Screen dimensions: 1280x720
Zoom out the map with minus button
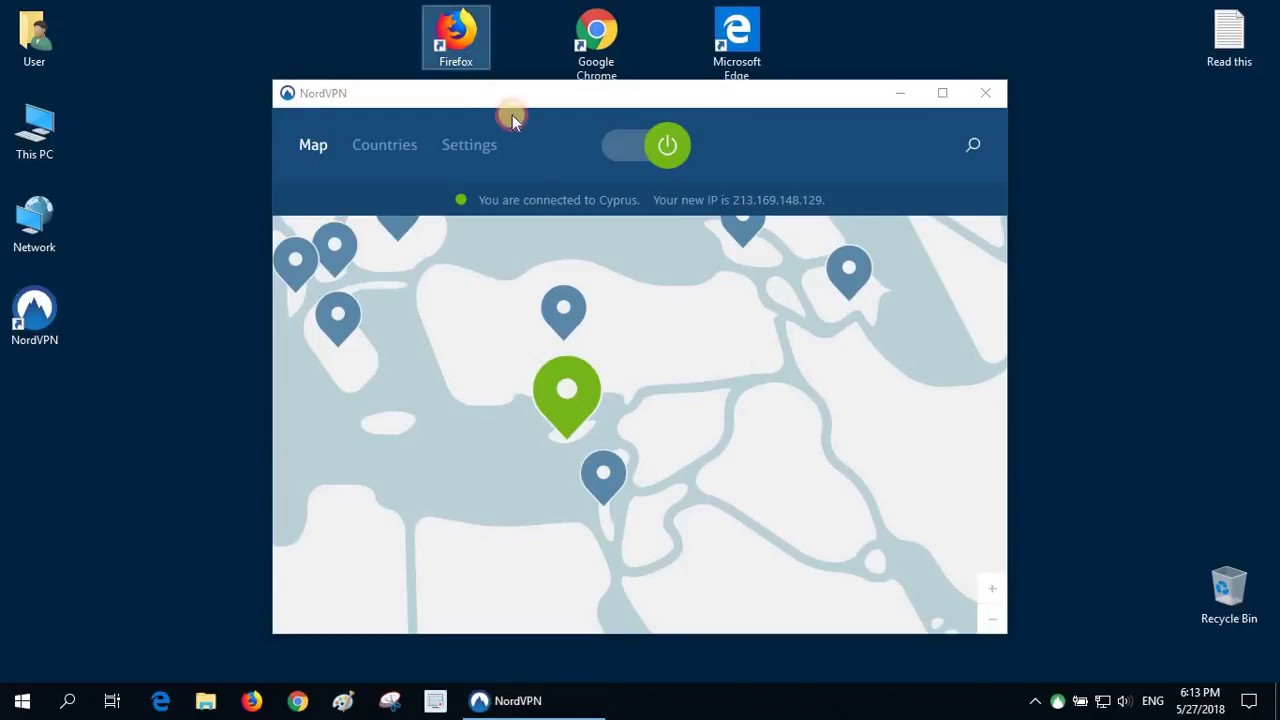(992, 619)
